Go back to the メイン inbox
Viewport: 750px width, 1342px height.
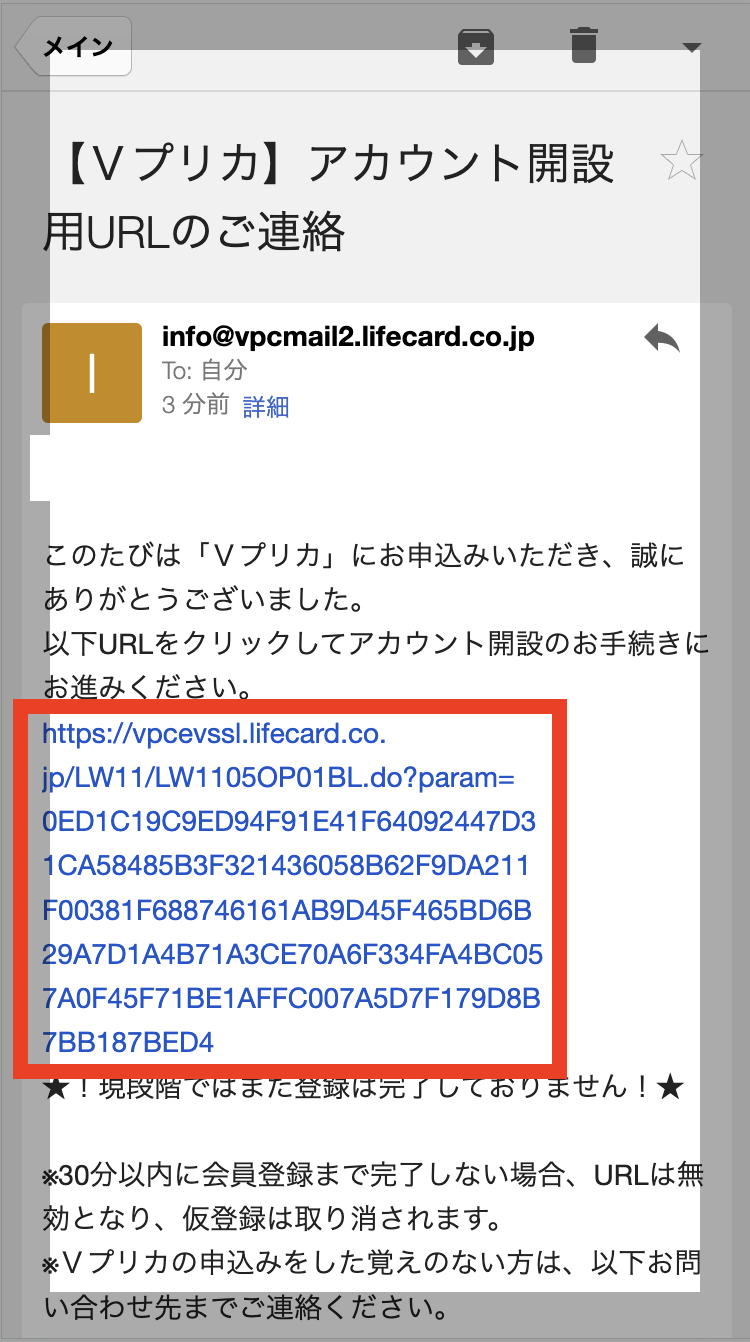pyautogui.click(x=74, y=46)
